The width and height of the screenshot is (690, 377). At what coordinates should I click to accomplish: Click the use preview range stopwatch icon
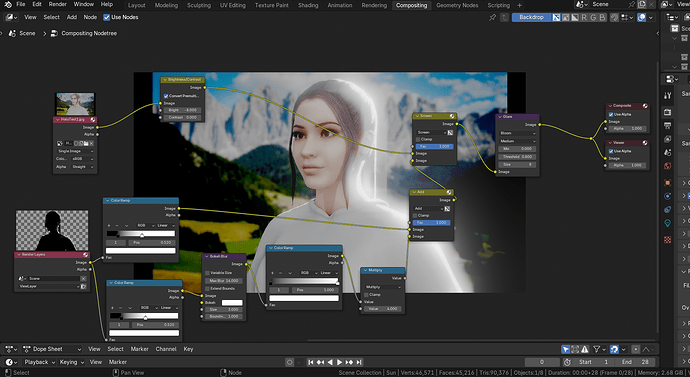tap(567, 362)
